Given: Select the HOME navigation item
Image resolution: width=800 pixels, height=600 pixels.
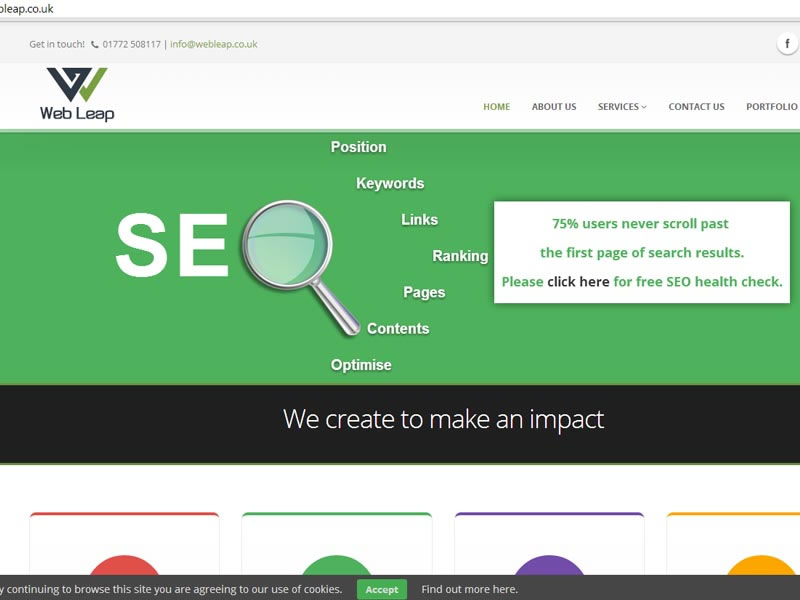Looking at the screenshot, I should [x=497, y=106].
